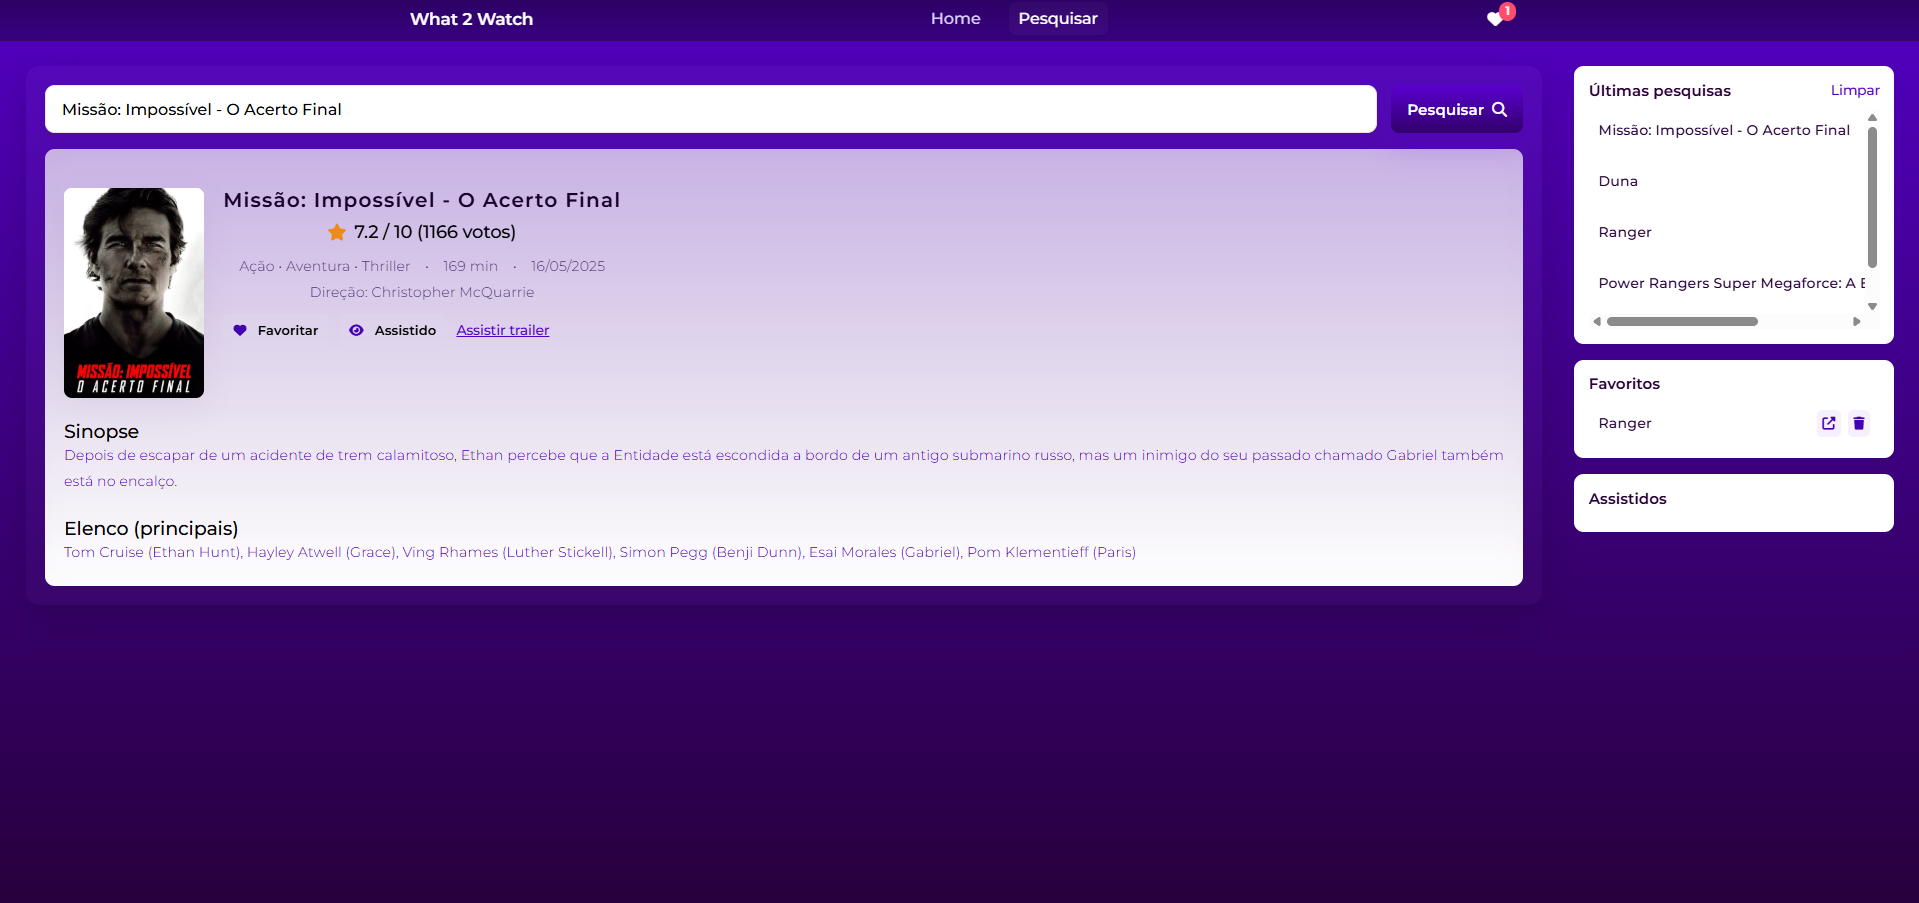1919x903 pixels.
Task: Toggle Assistido watched eye button
Action: click(x=393, y=331)
